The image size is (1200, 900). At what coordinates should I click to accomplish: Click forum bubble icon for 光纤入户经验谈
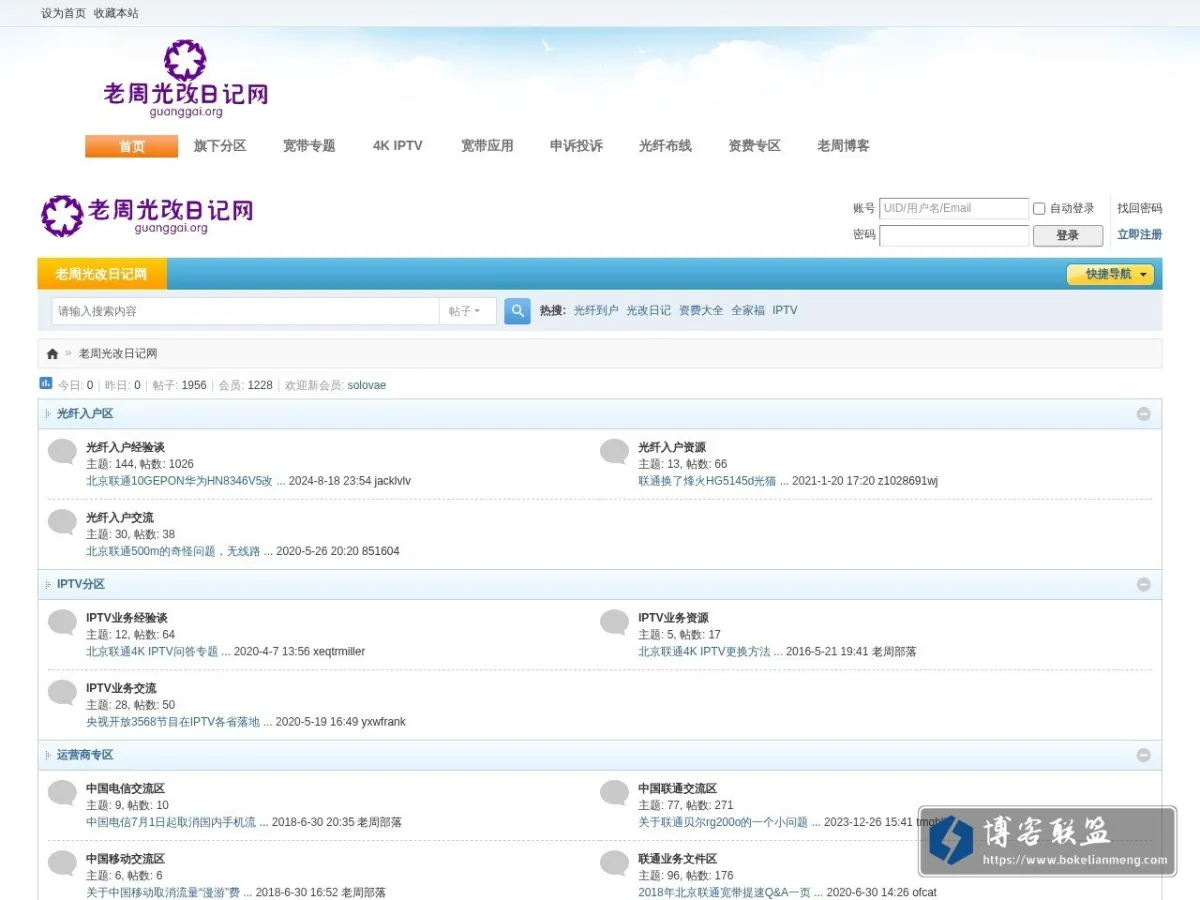(x=62, y=452)
